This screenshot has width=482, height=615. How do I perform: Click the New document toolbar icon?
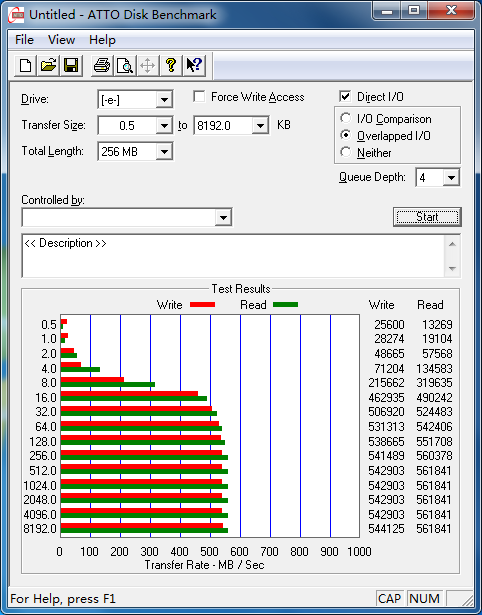click(25, 65)
